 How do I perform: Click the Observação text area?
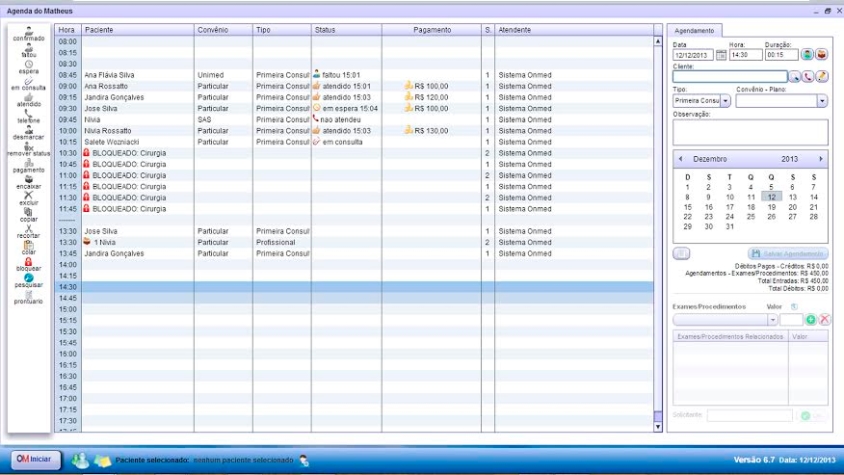(x=750, y=132)
